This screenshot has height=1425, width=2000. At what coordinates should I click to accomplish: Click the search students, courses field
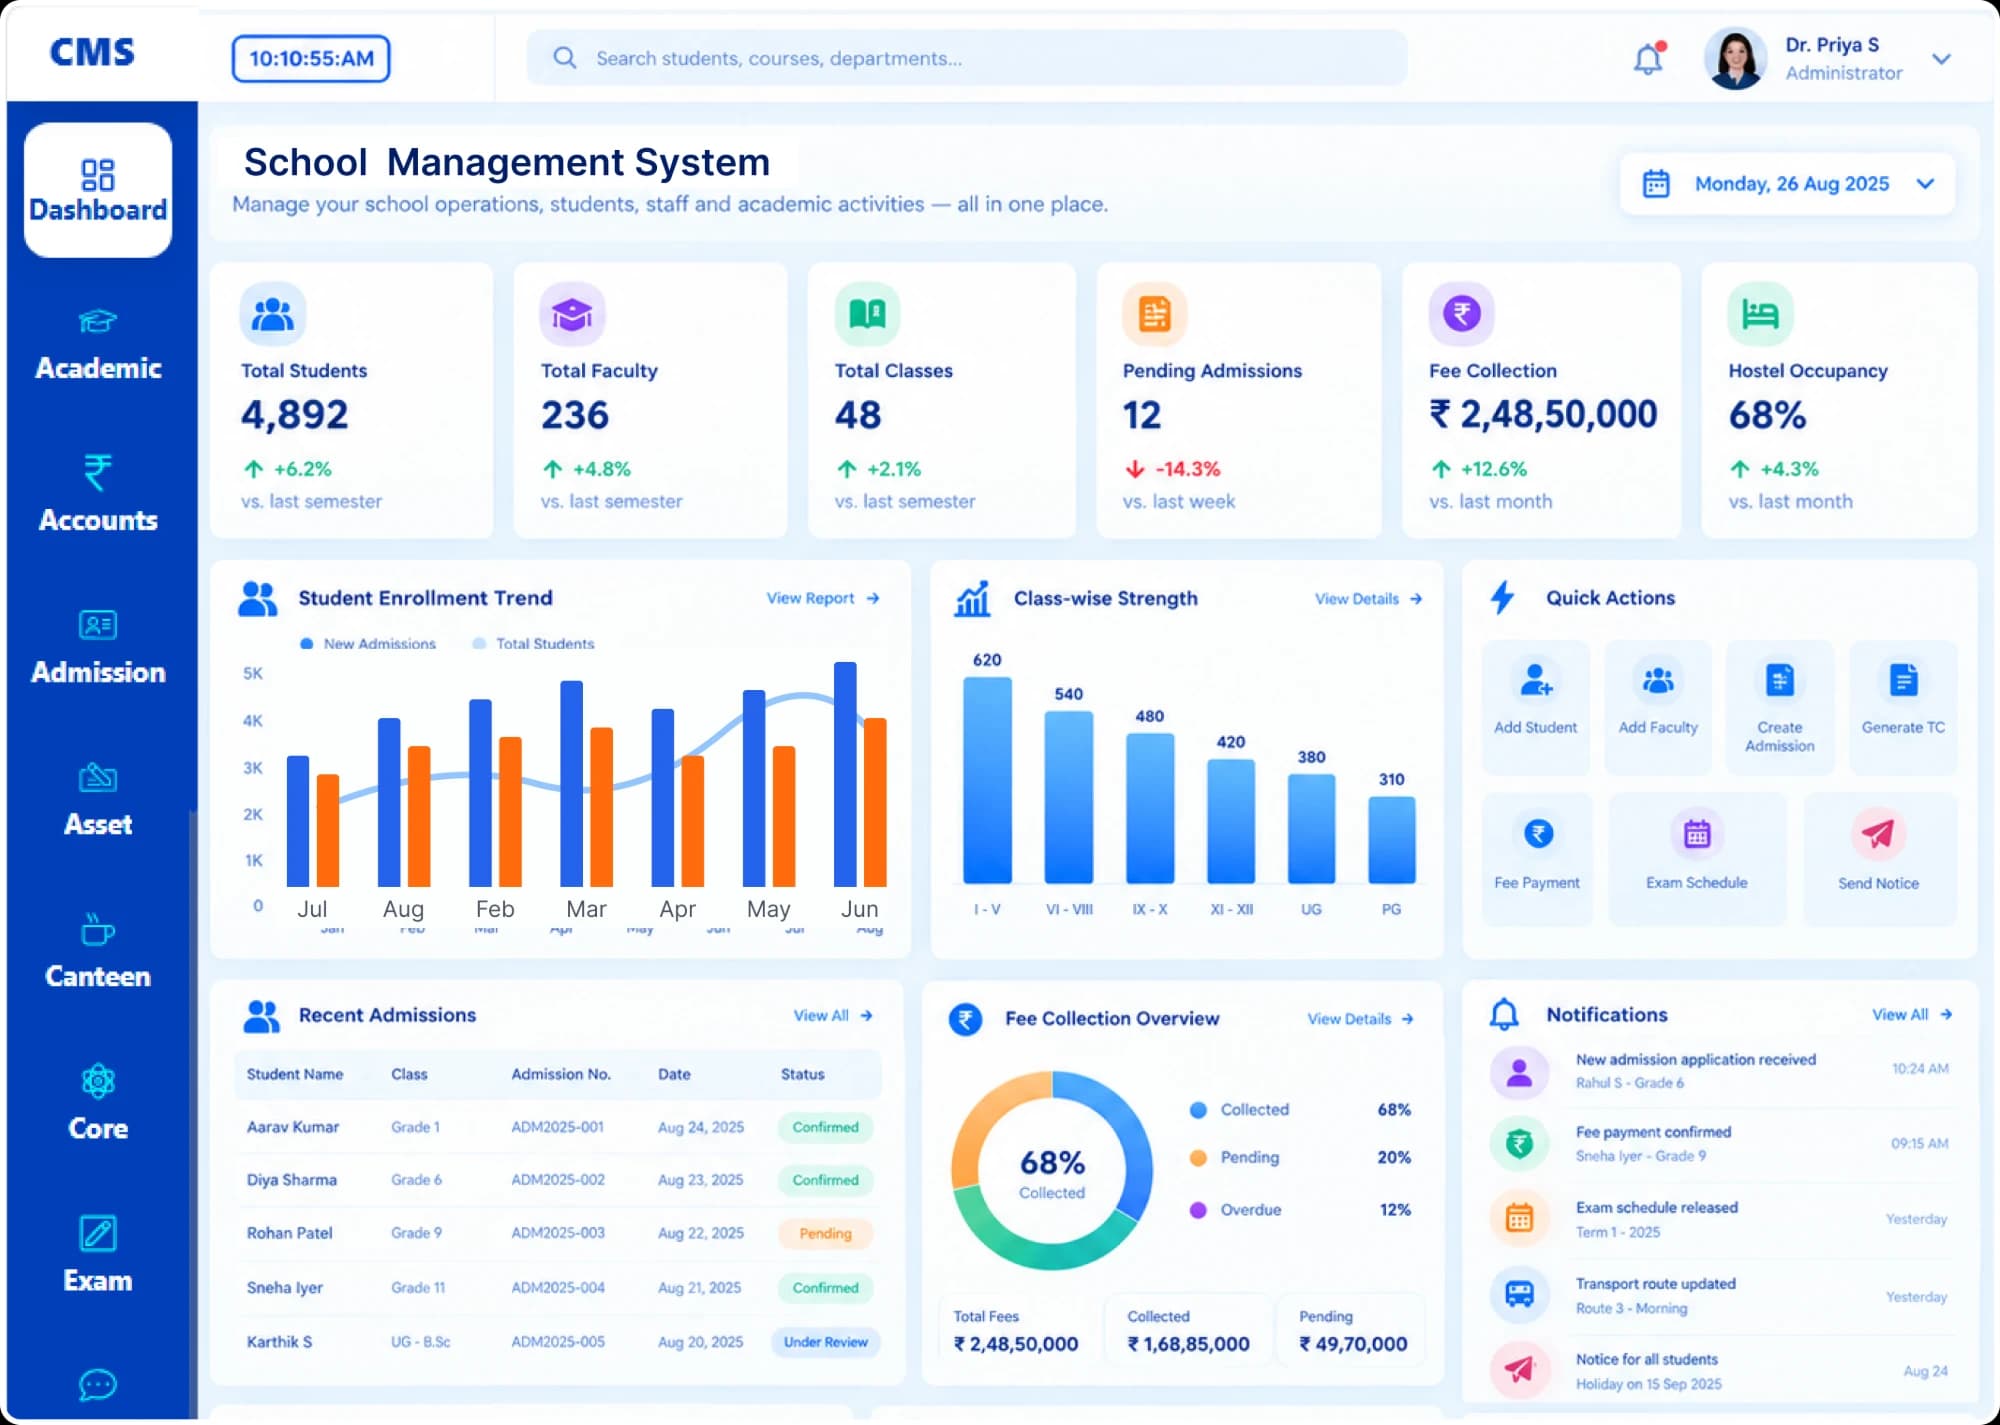967,58
